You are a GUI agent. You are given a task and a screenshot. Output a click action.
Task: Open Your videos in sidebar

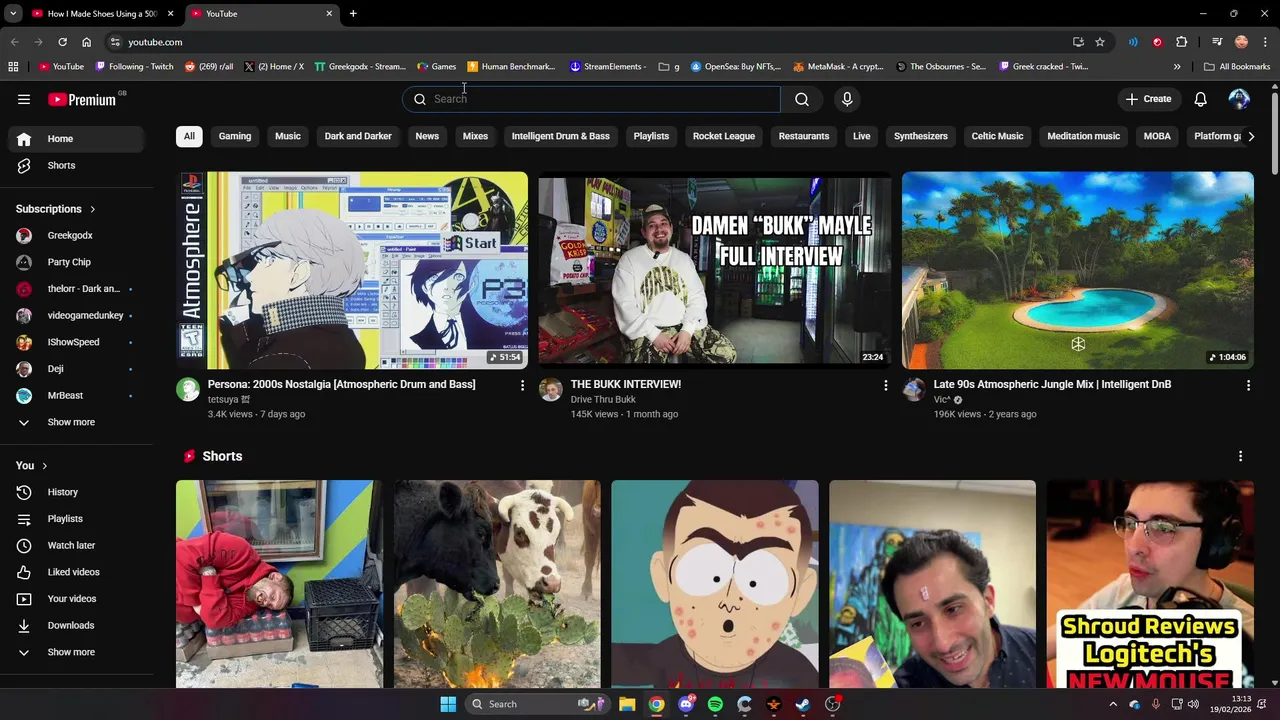click(78, 599)
